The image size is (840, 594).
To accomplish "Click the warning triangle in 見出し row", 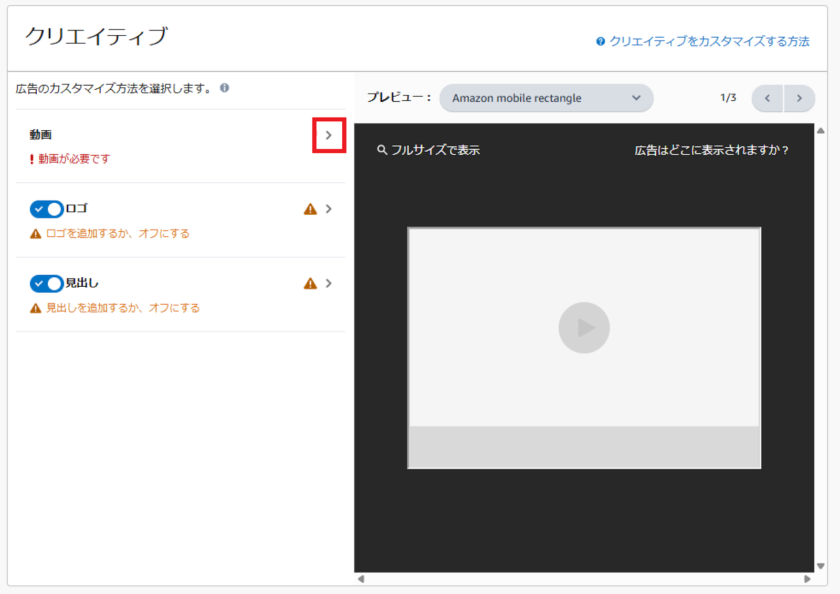I will point(310,284).
